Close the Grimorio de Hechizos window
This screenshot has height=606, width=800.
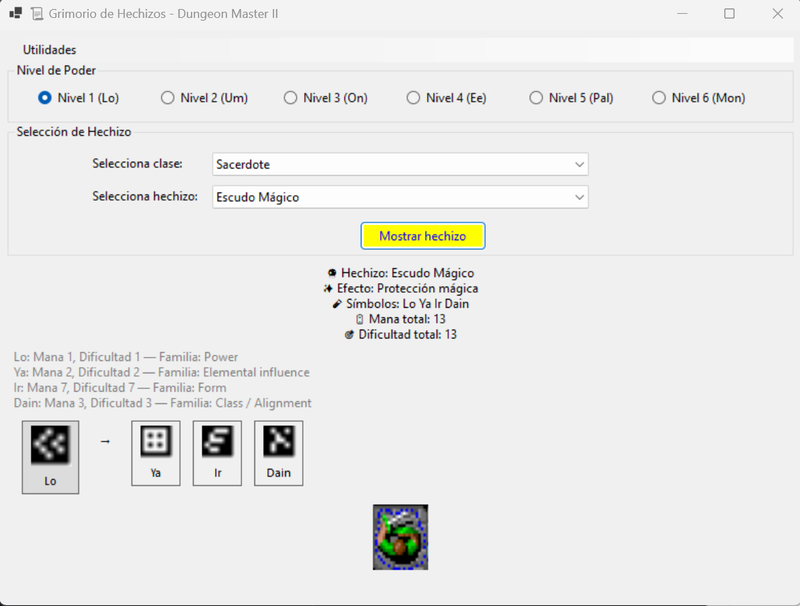coord(777,14)
